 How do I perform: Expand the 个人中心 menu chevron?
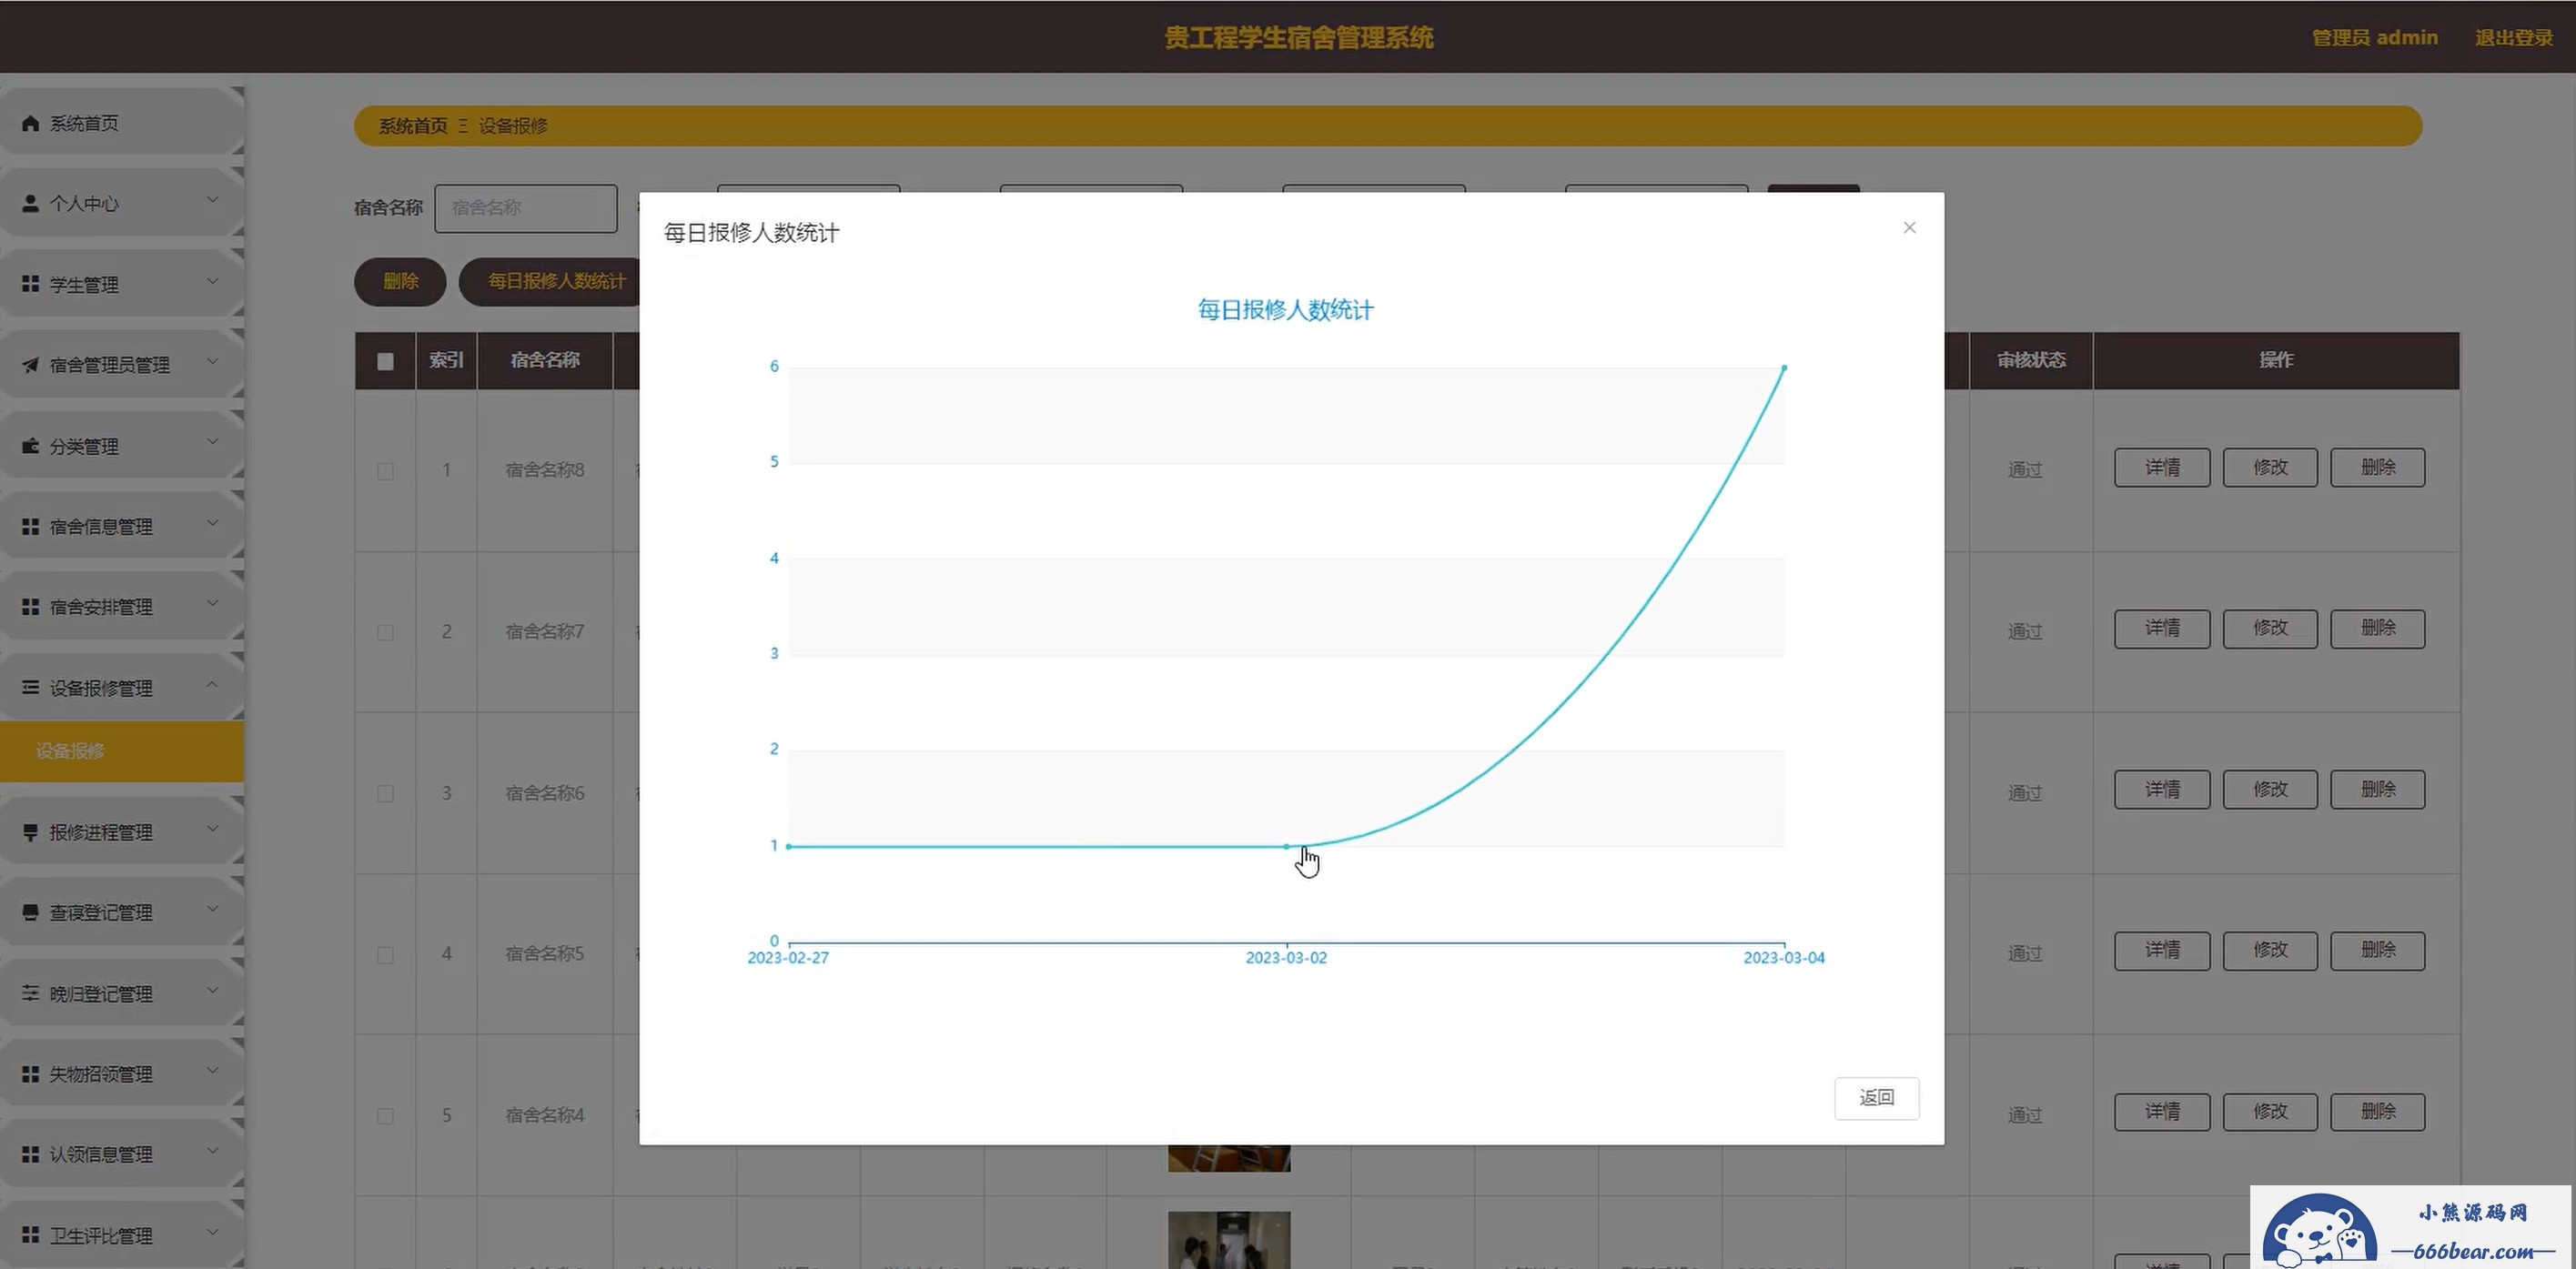coord(212,200)
